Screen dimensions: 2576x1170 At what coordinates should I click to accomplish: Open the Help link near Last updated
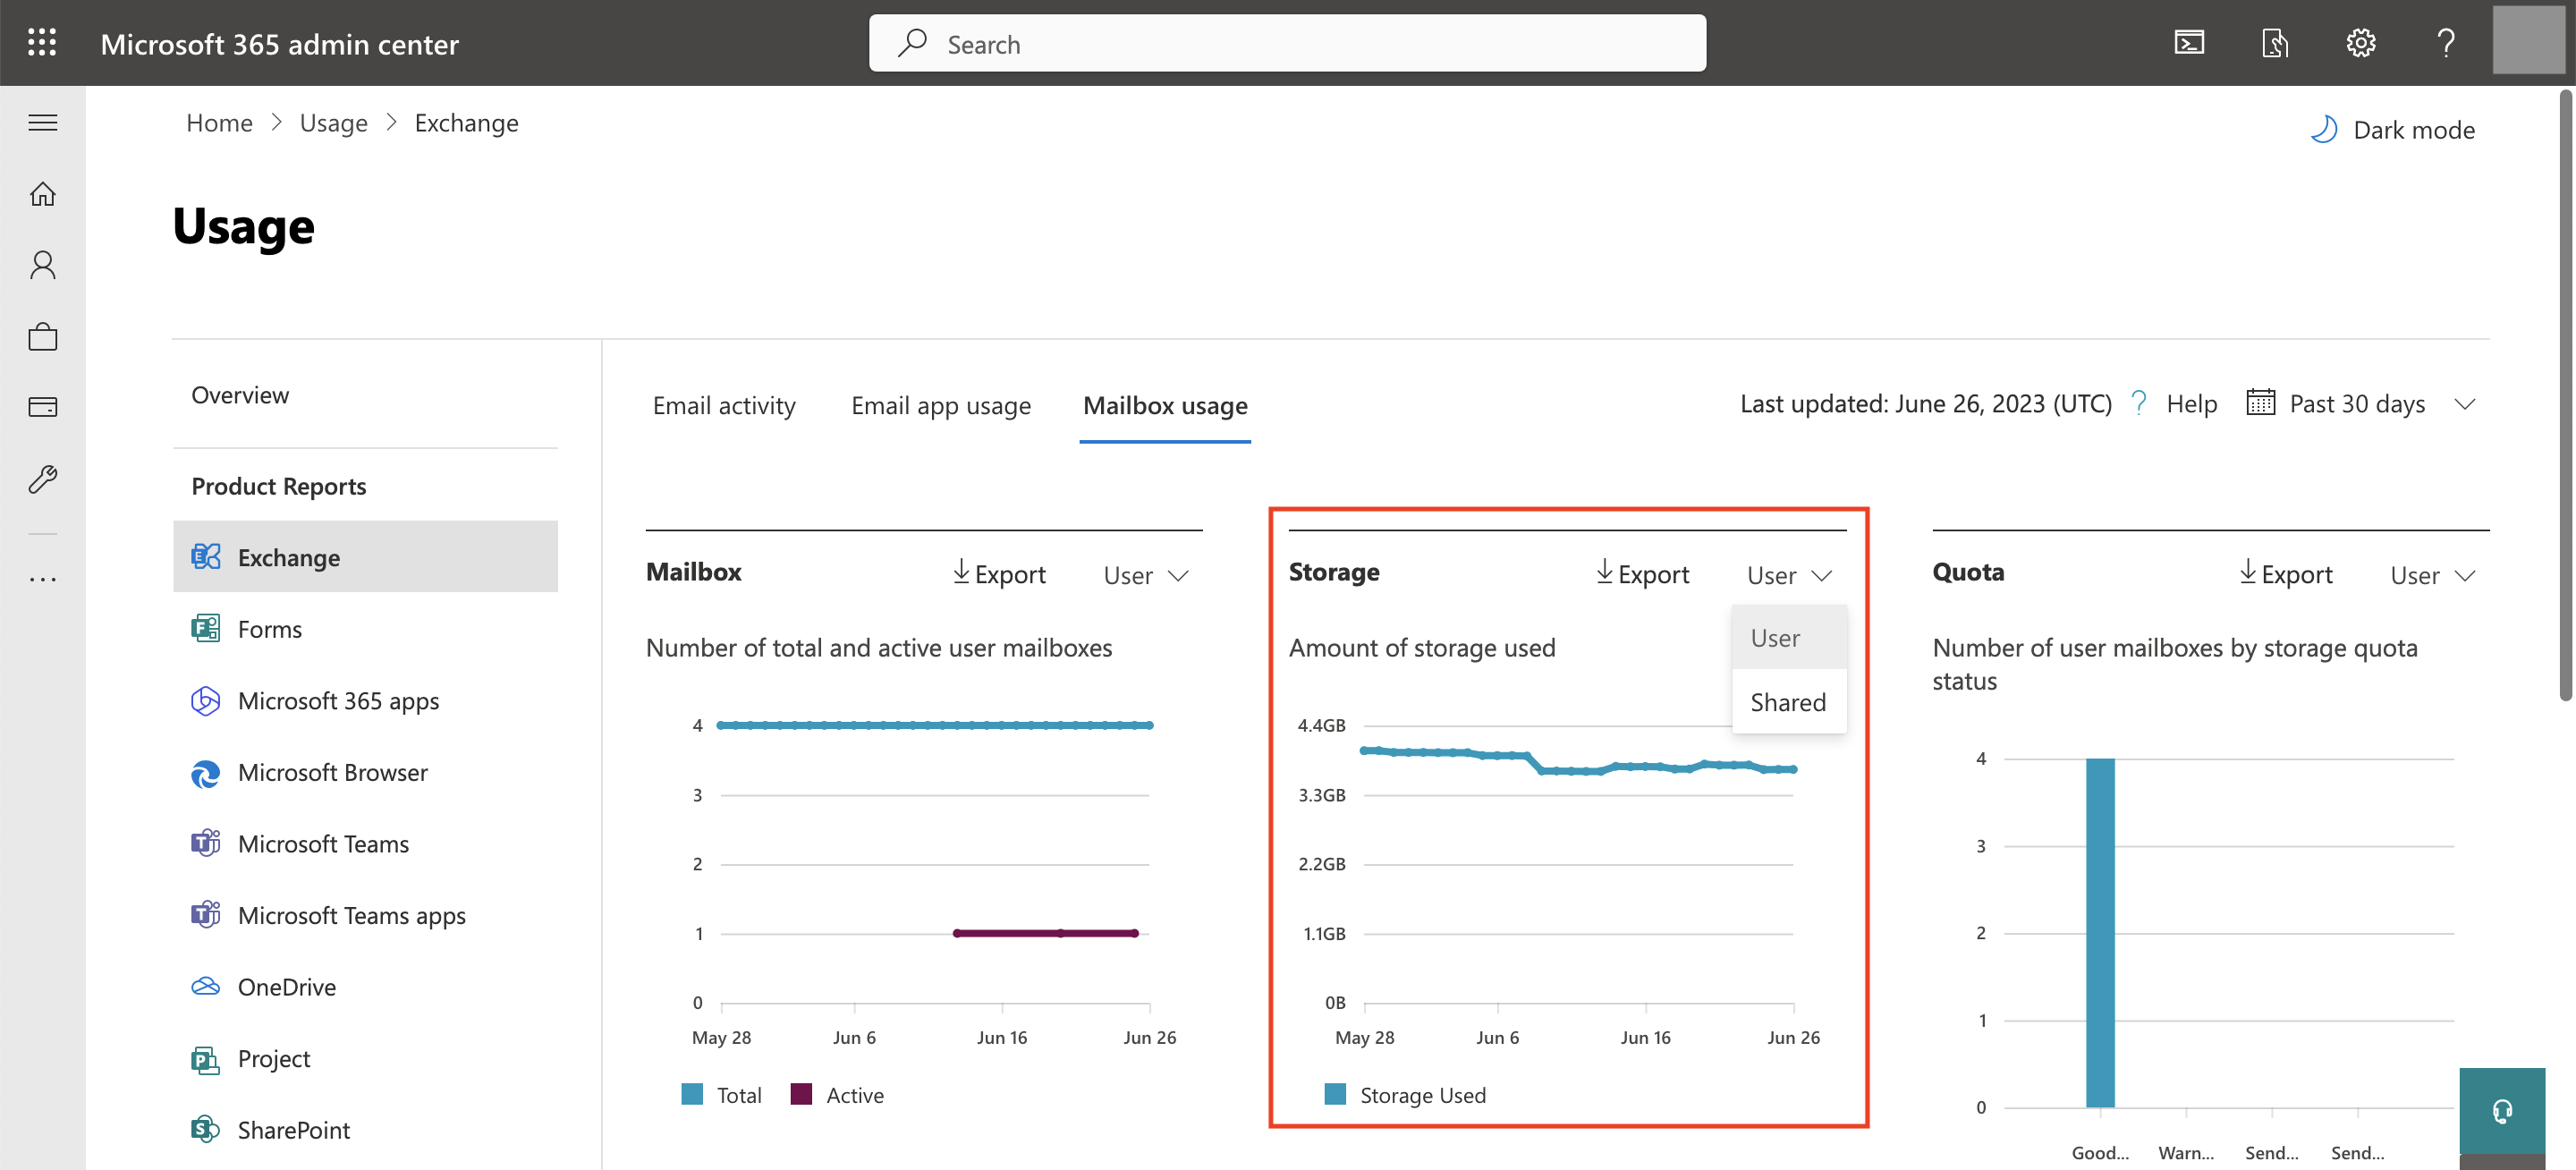[2191, 404]
